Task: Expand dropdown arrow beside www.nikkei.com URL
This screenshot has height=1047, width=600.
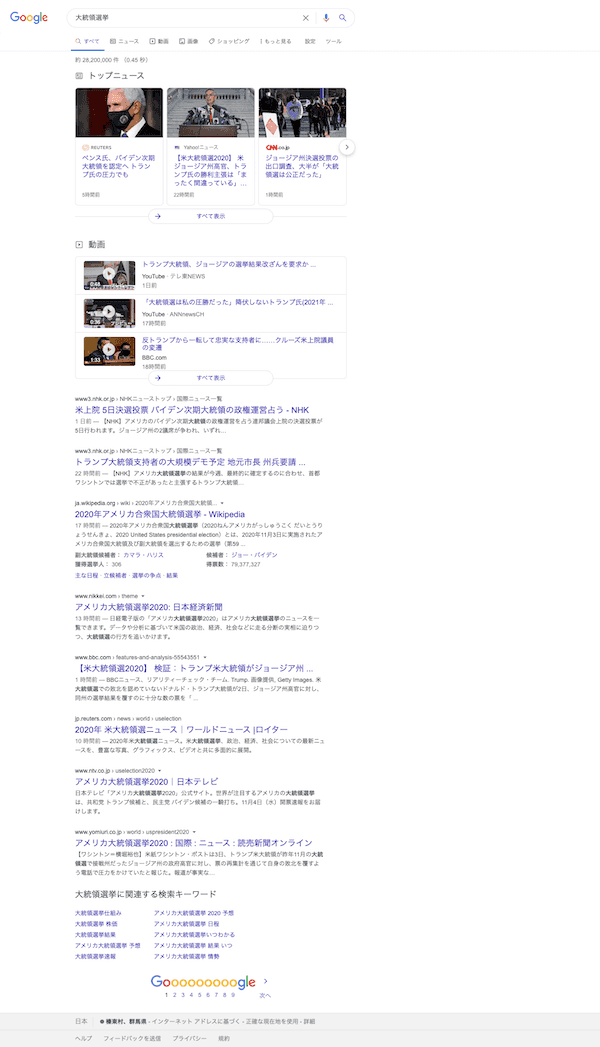Action: click(x=143, y=596)
